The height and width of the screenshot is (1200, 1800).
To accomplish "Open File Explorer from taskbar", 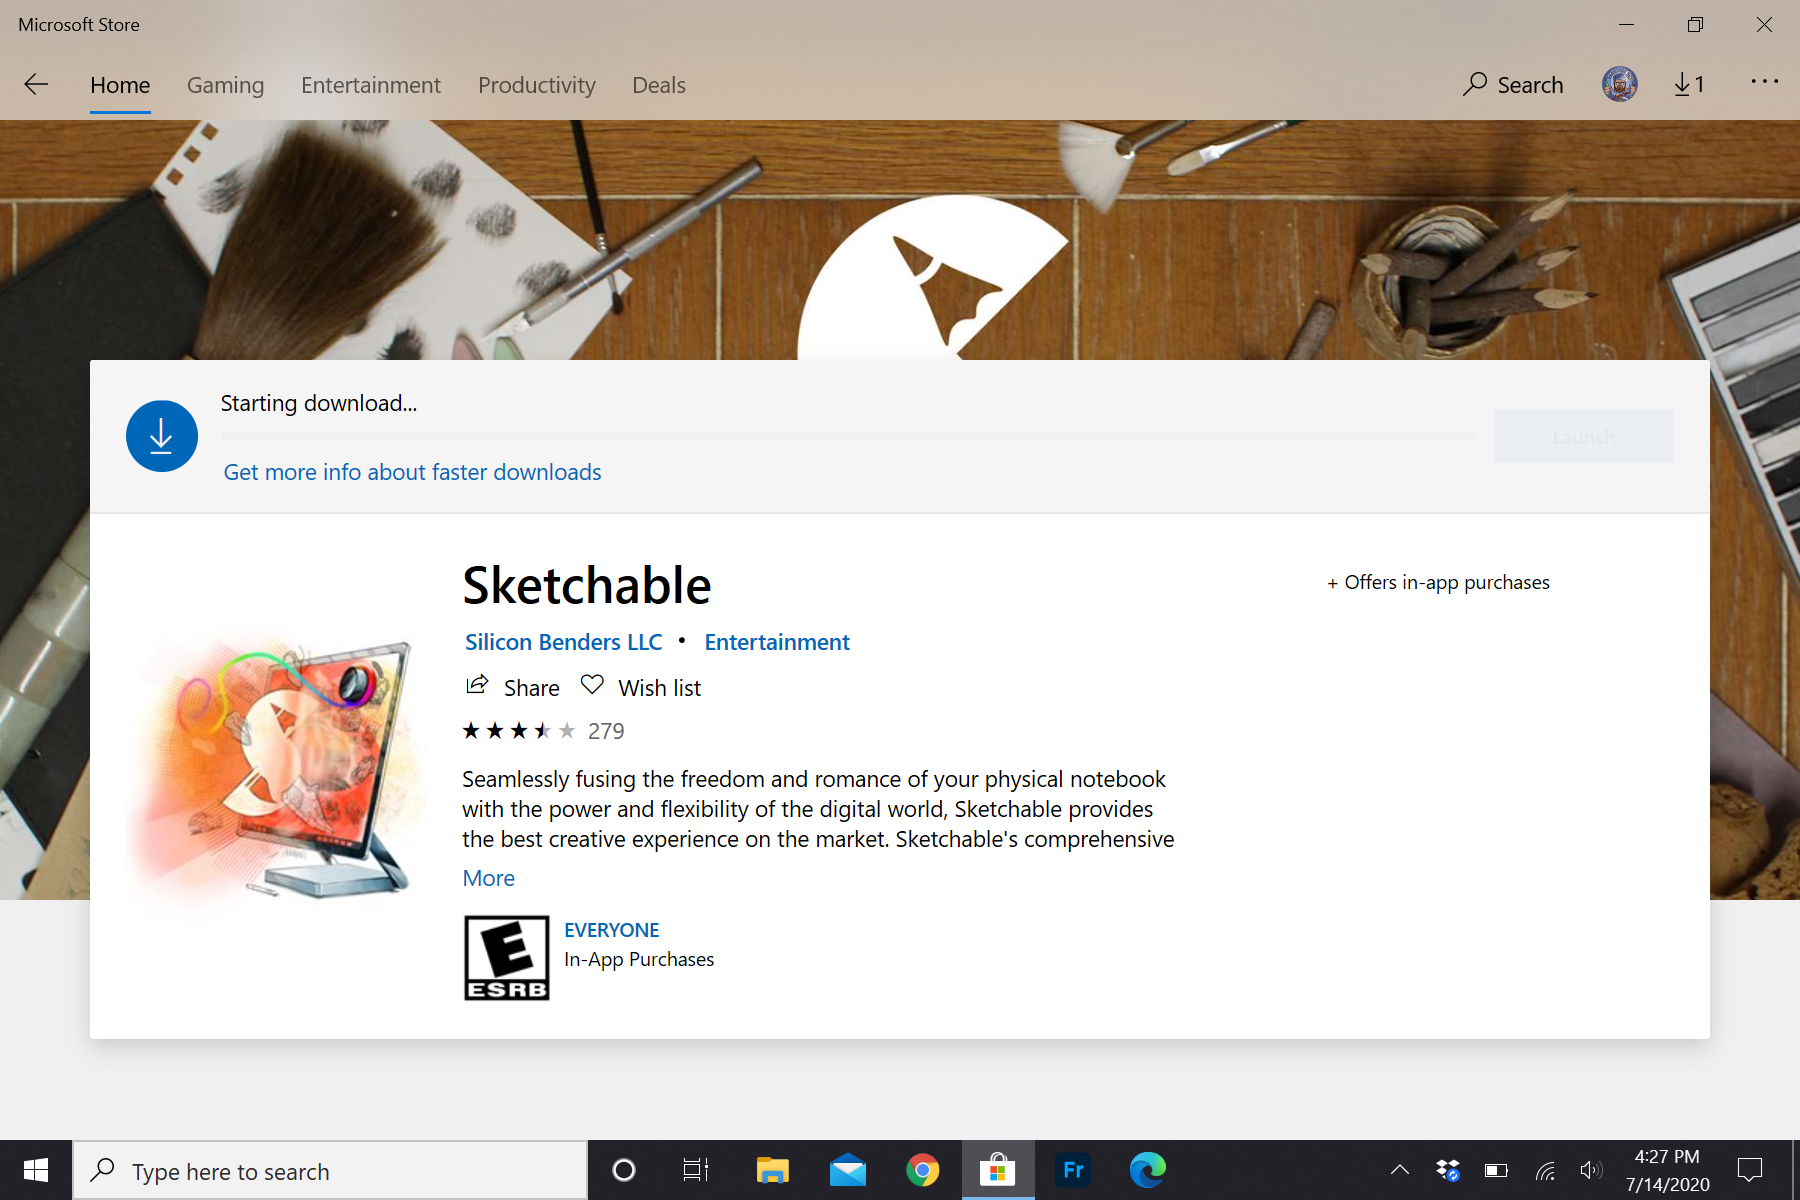I will click(x=773, y=1170).
